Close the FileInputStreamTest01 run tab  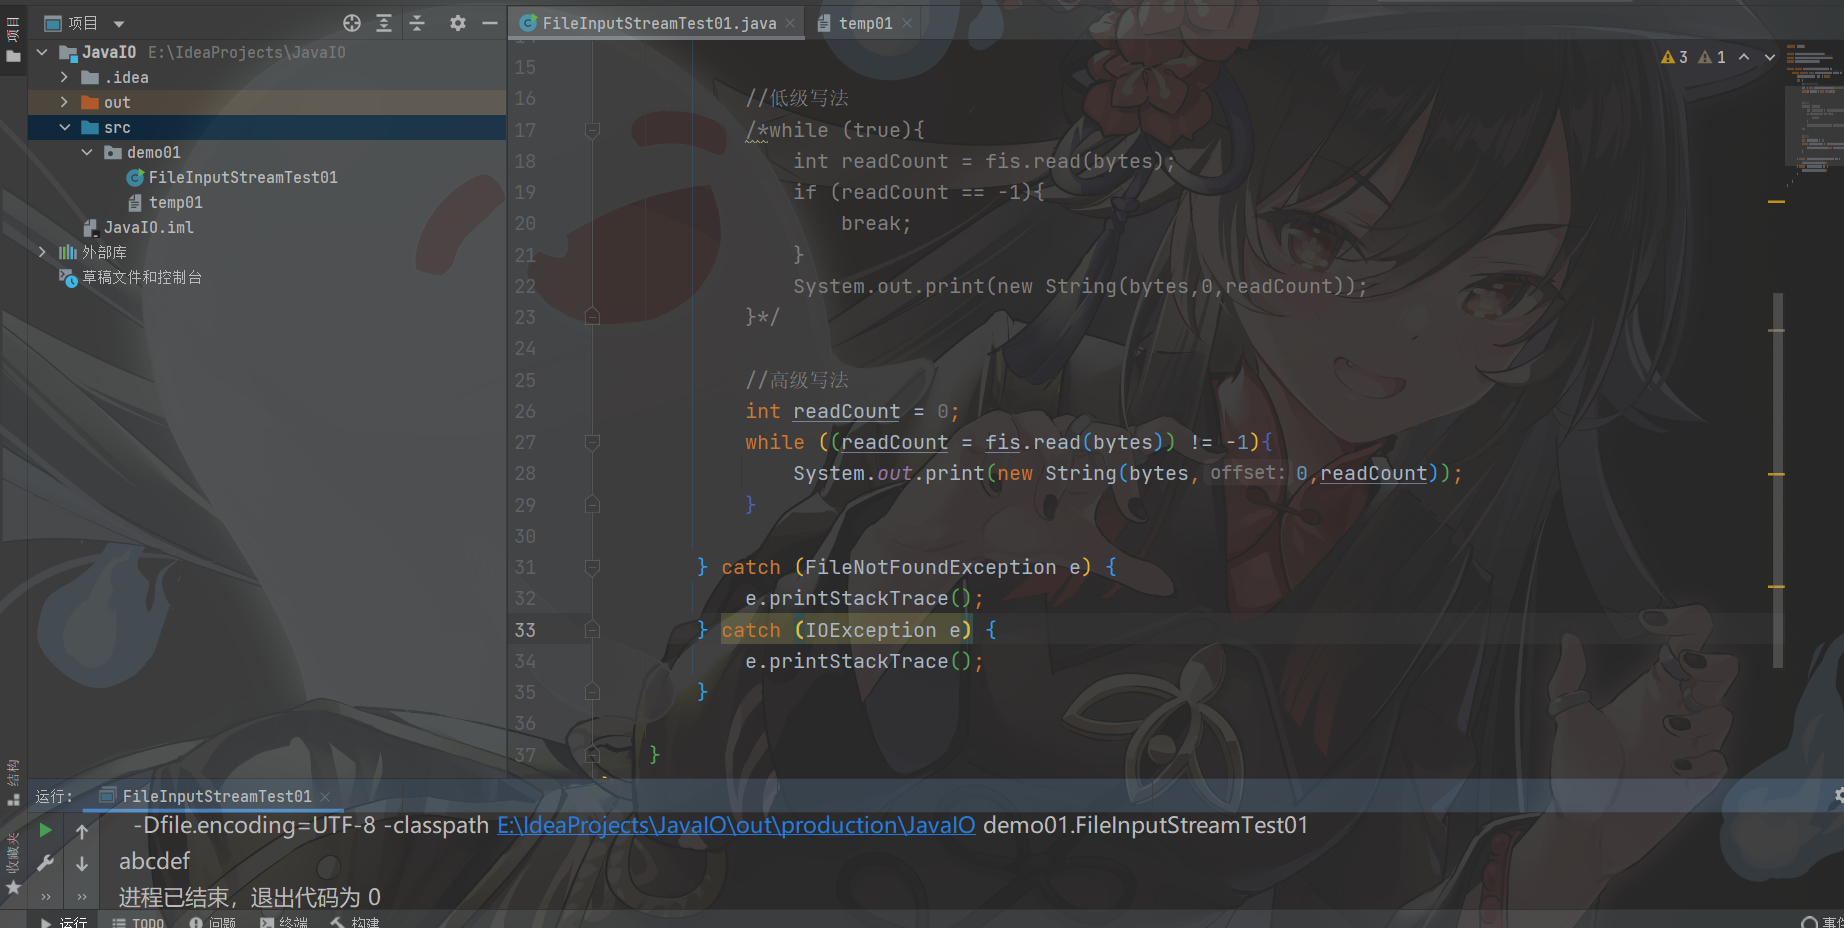pyautogui.click(x=325, y=797)
